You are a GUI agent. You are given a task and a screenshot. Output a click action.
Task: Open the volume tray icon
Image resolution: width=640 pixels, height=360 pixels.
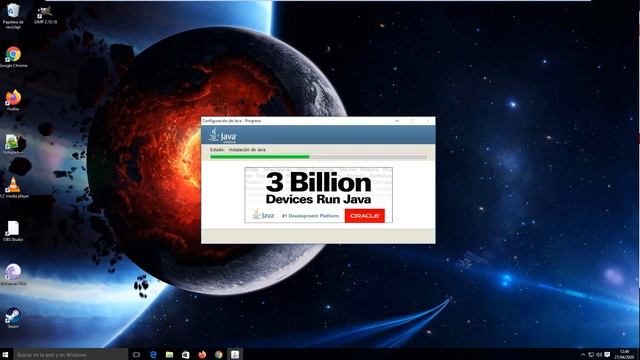click(599, 355)
